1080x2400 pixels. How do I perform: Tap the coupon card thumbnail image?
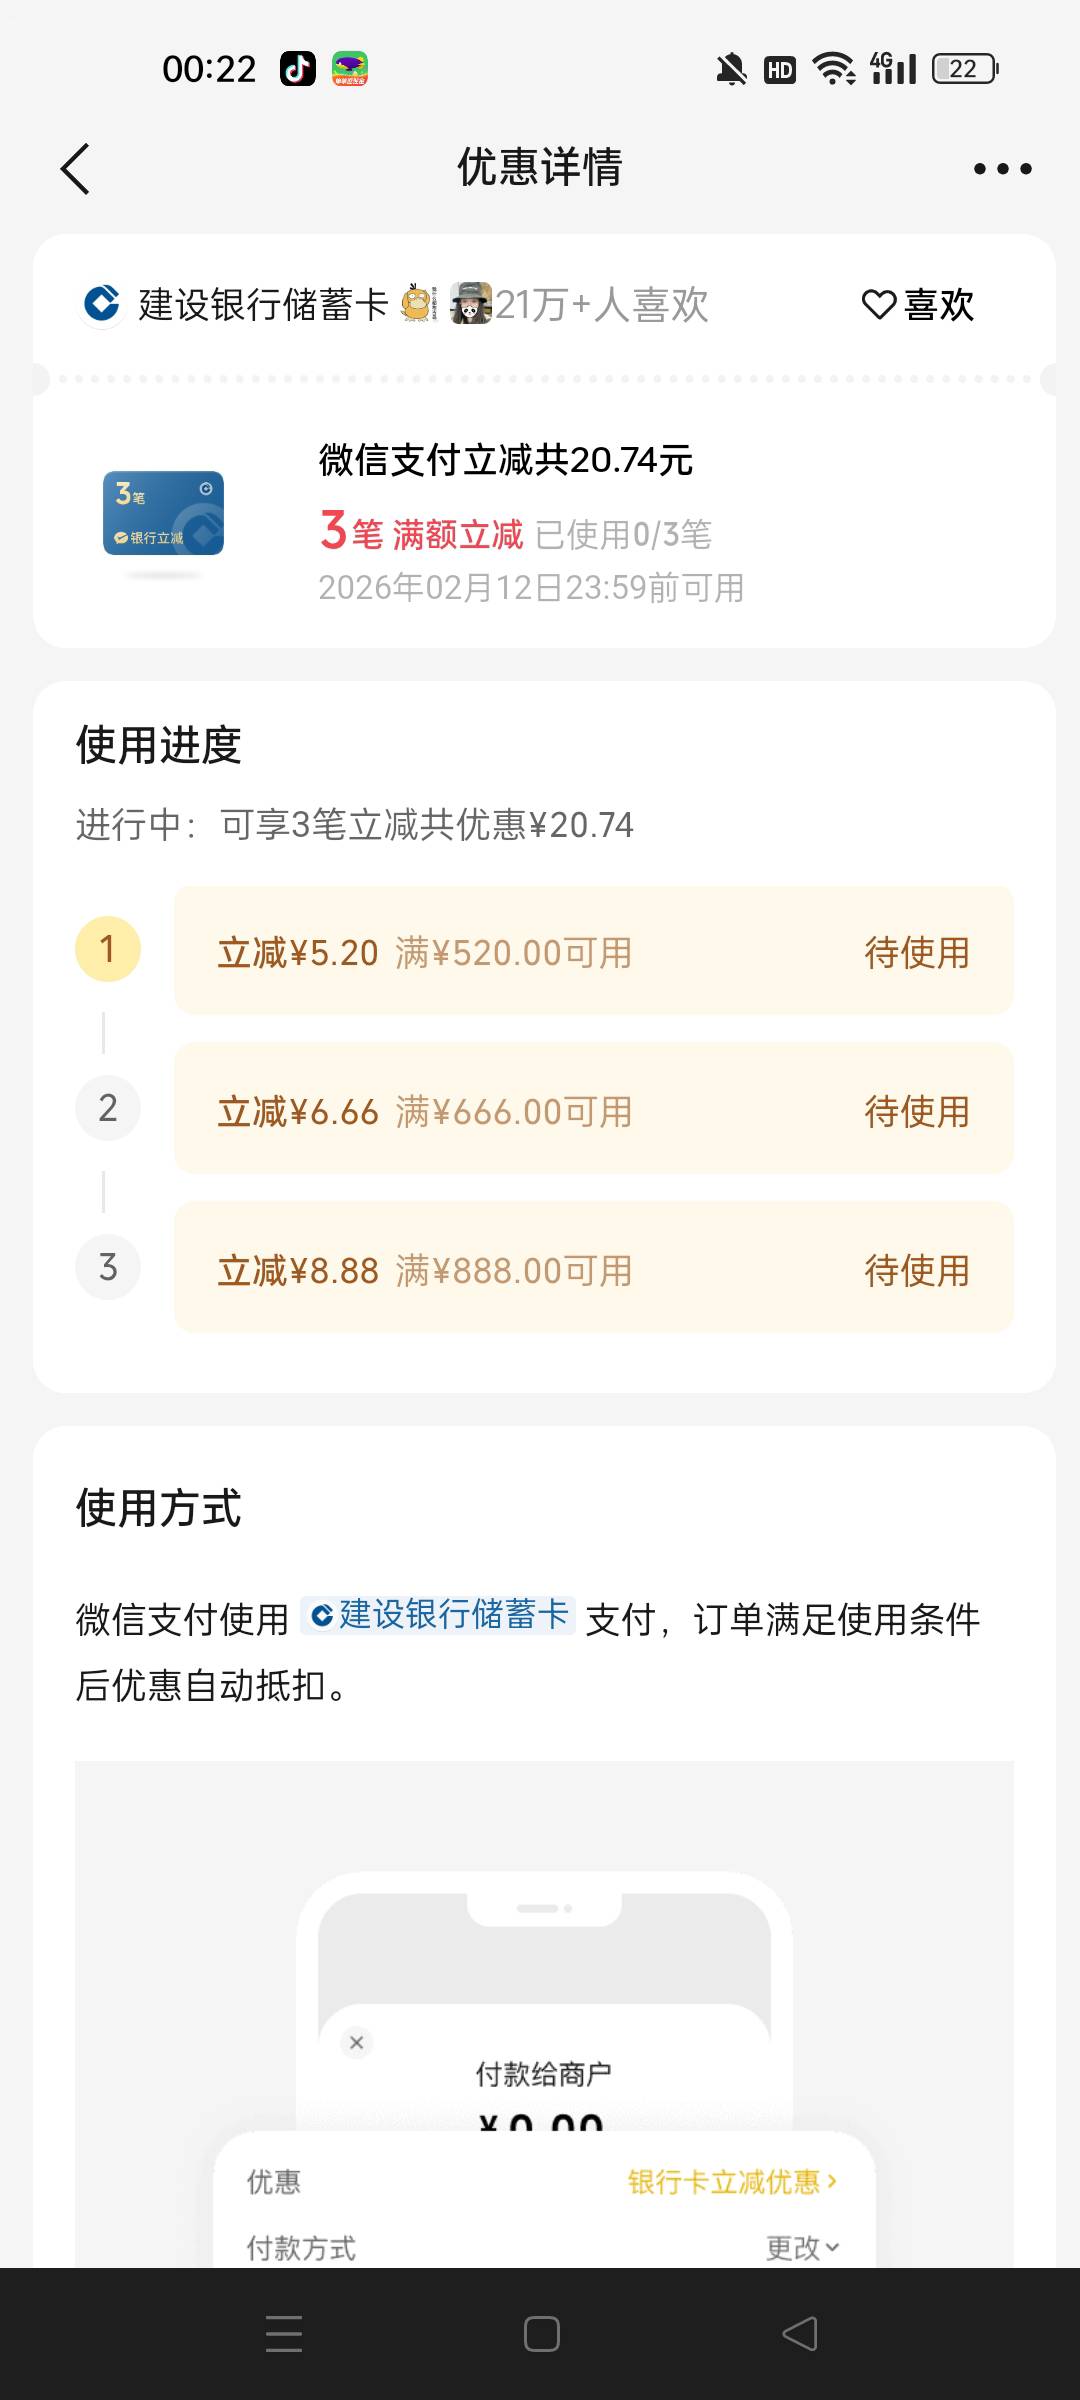163,514
